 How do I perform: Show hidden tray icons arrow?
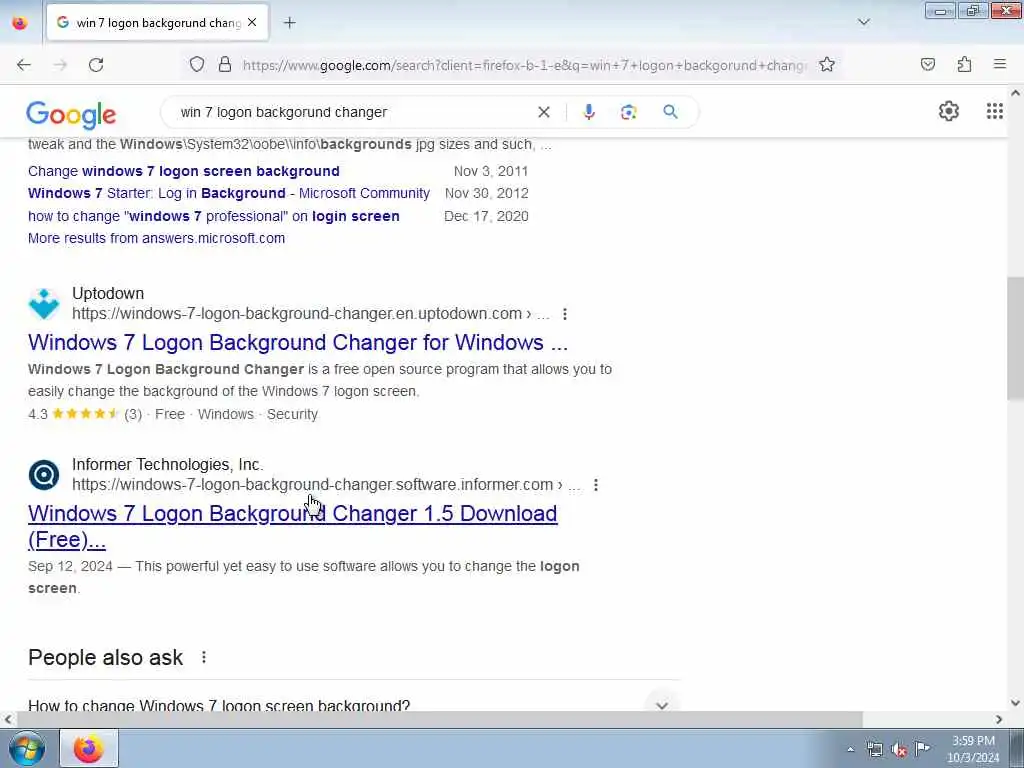(850, 749)
